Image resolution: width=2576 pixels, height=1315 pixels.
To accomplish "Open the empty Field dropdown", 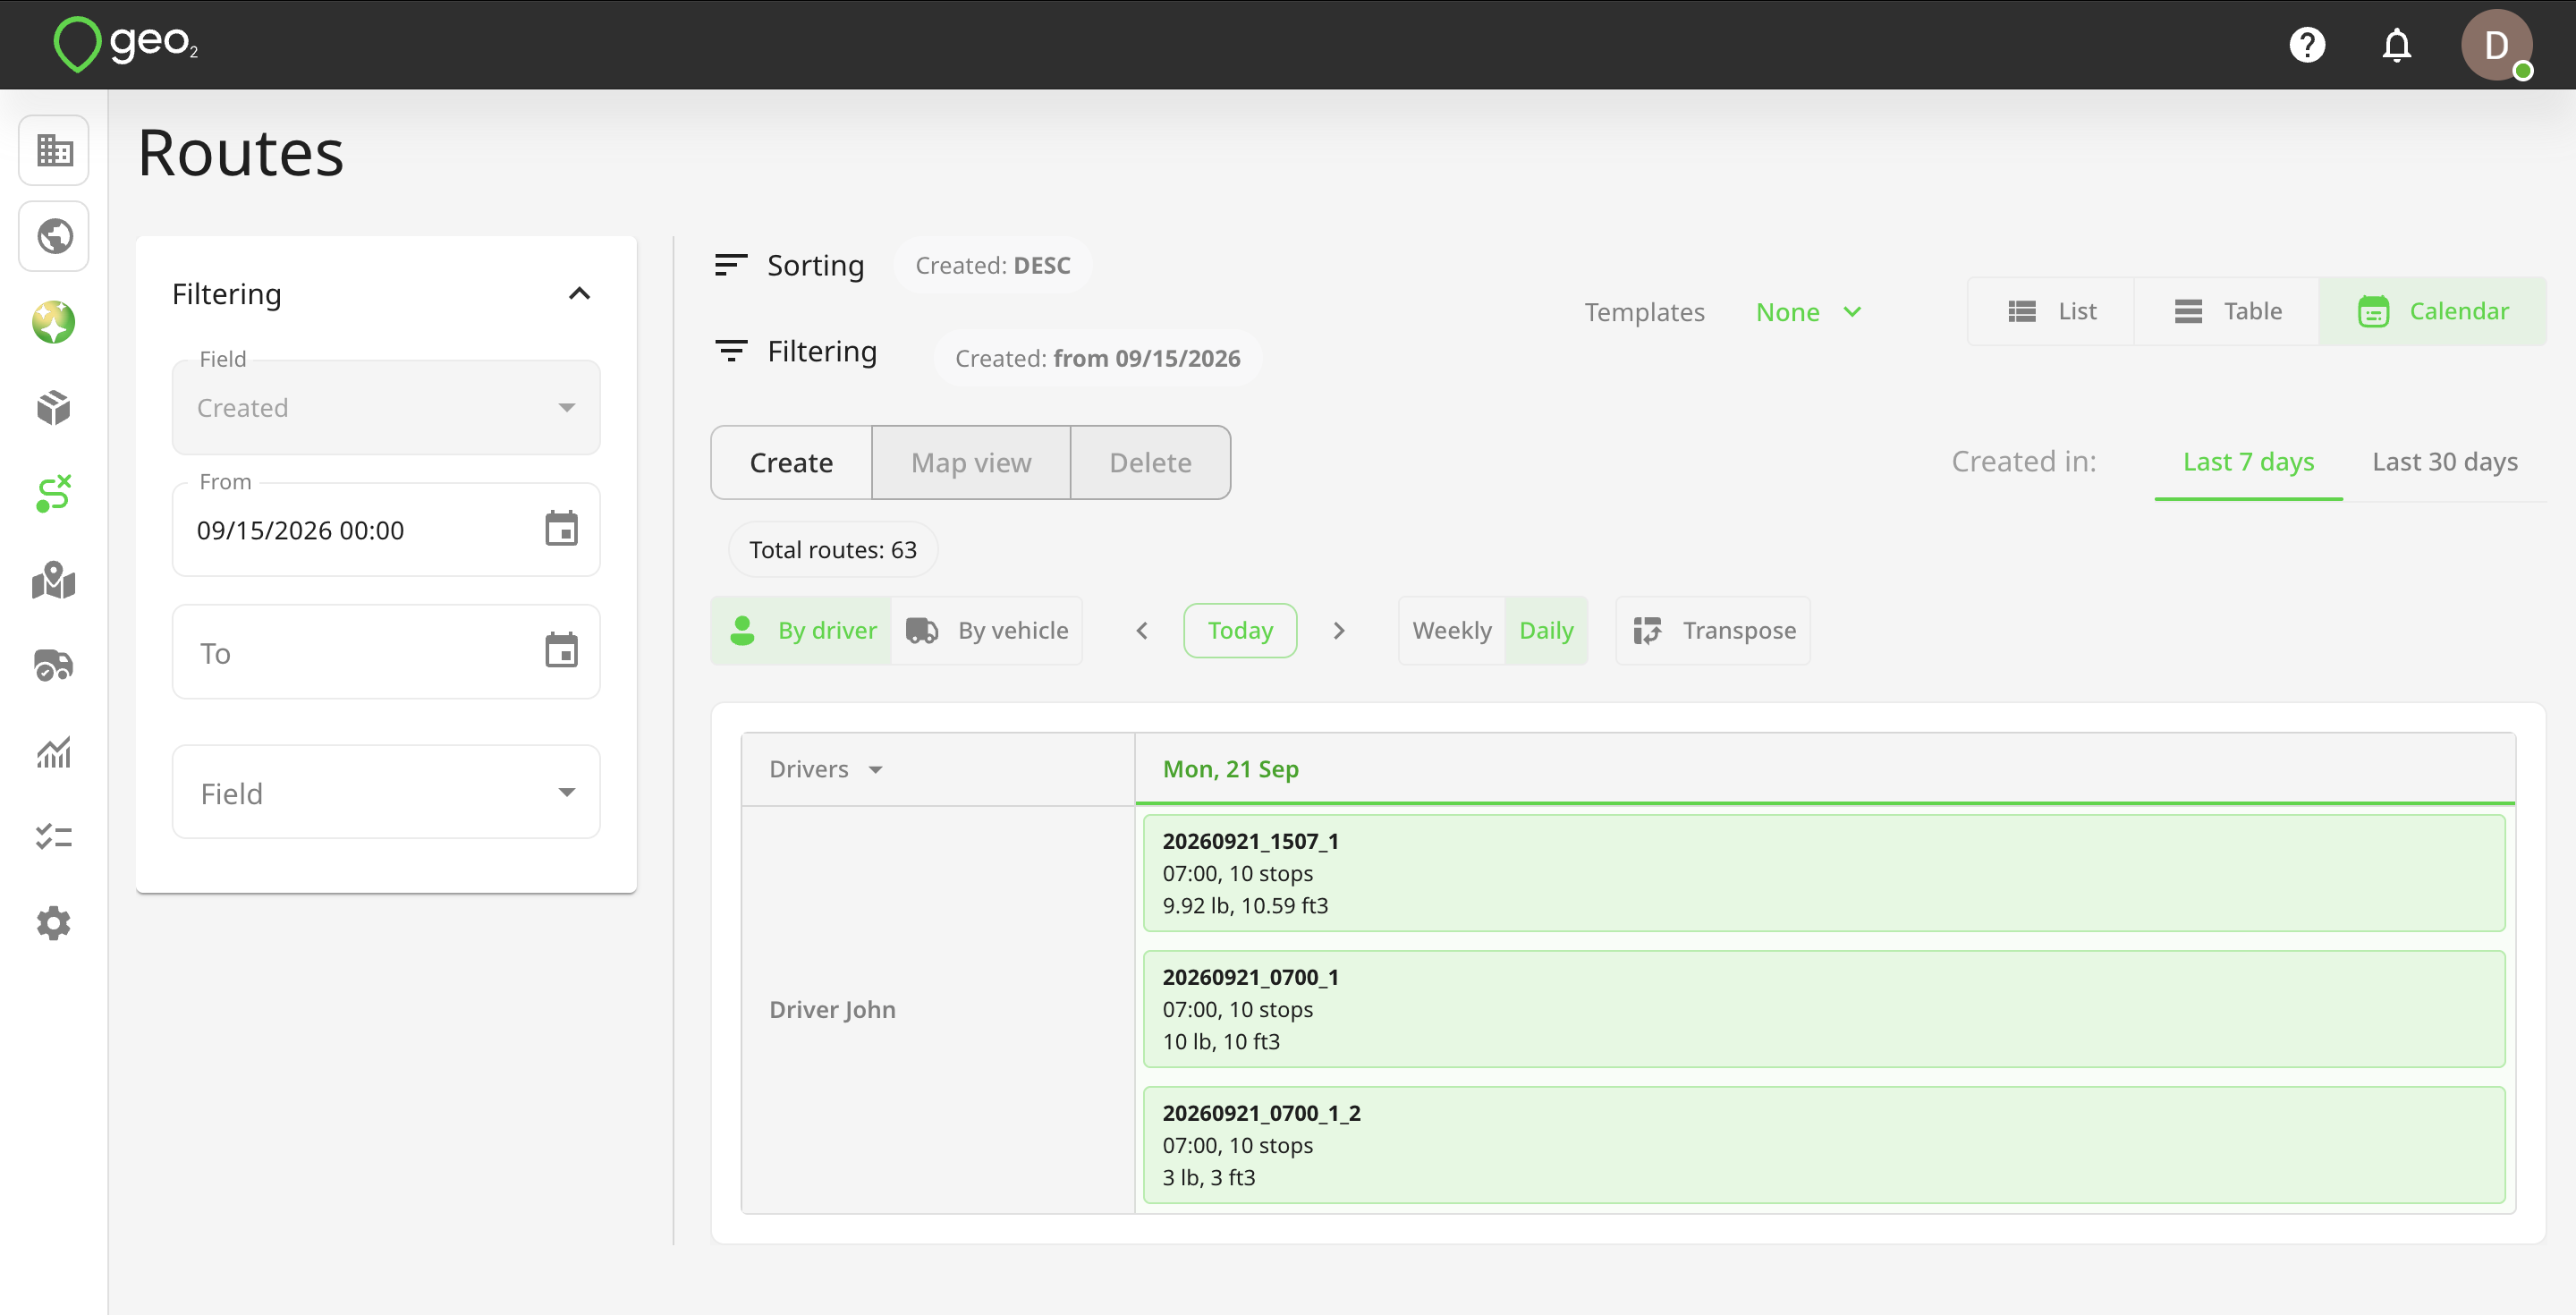I will pyautogui.click(x=386, y=792).
